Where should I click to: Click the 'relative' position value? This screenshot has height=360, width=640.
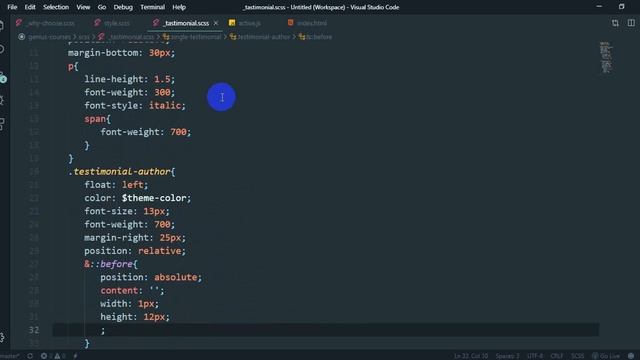pos(160,251)
